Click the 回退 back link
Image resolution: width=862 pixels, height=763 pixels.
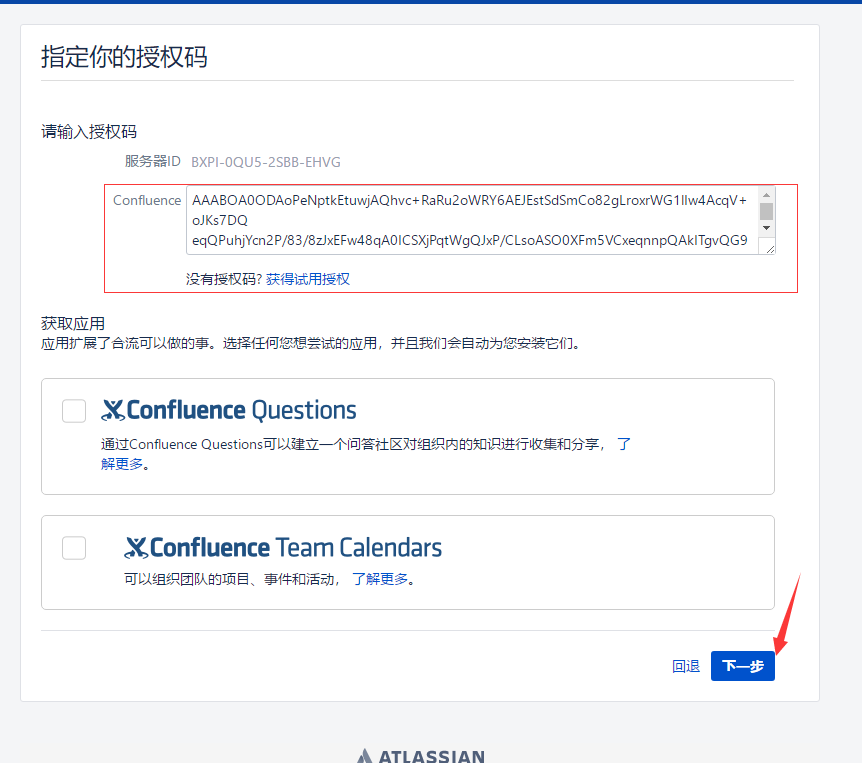tap(686, 666)
